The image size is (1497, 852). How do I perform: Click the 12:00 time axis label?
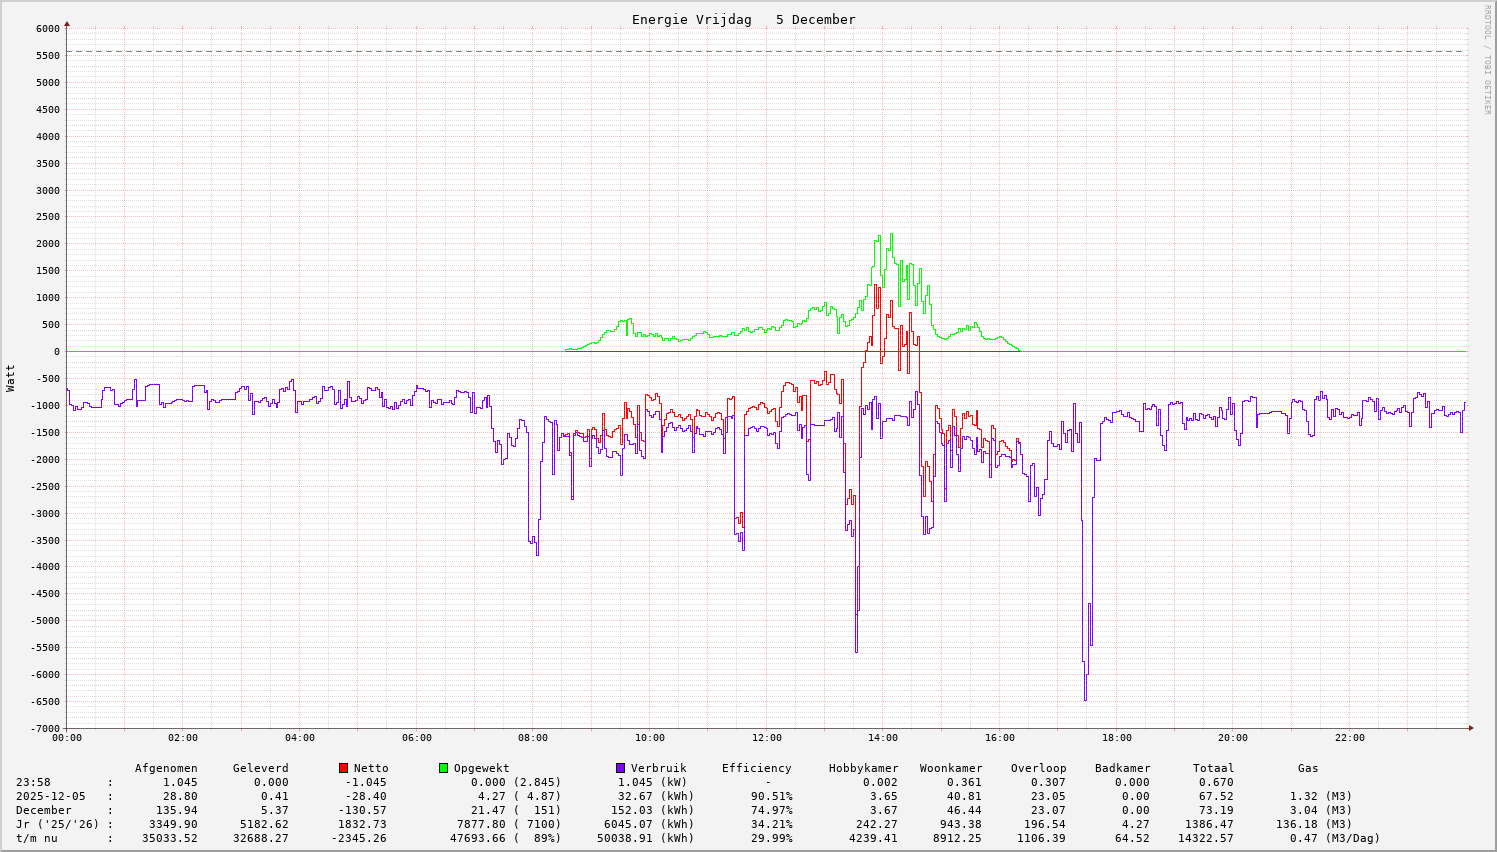click(x=766, y=738)
